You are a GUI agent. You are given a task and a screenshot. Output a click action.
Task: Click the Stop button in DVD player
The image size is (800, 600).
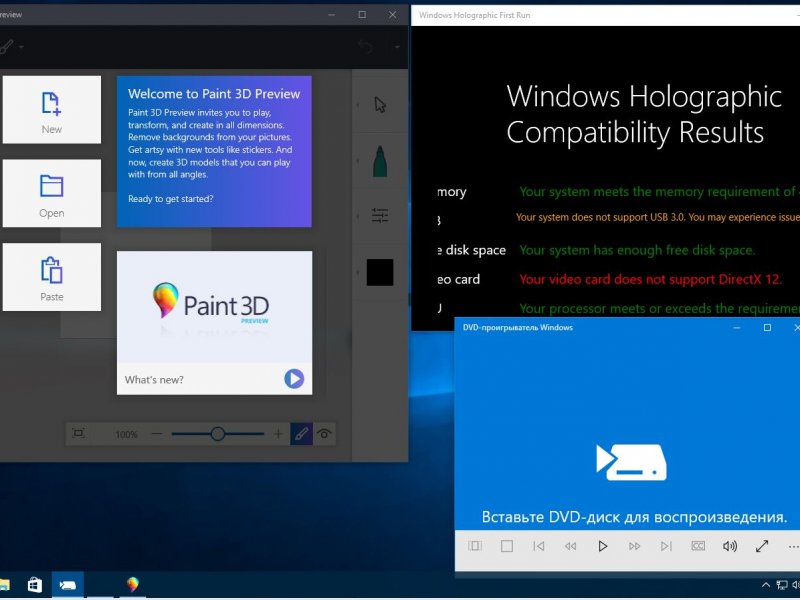pyautogui.click(x=507, y=546)
